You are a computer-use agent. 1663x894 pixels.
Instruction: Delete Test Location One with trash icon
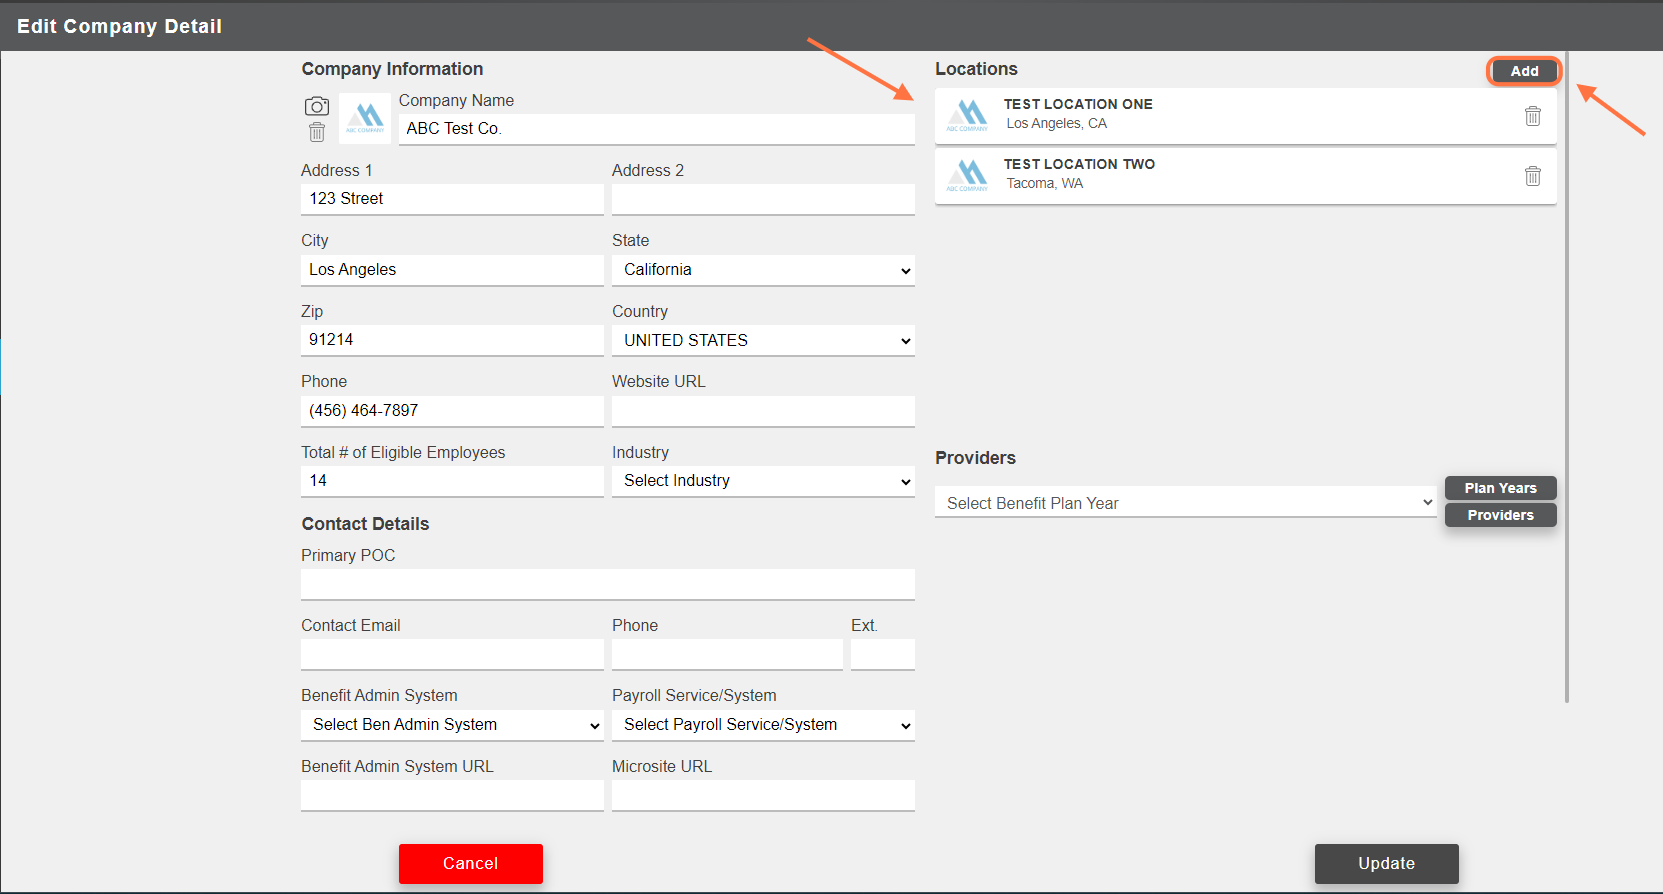pyautogui.click(x=1532, y=116)
